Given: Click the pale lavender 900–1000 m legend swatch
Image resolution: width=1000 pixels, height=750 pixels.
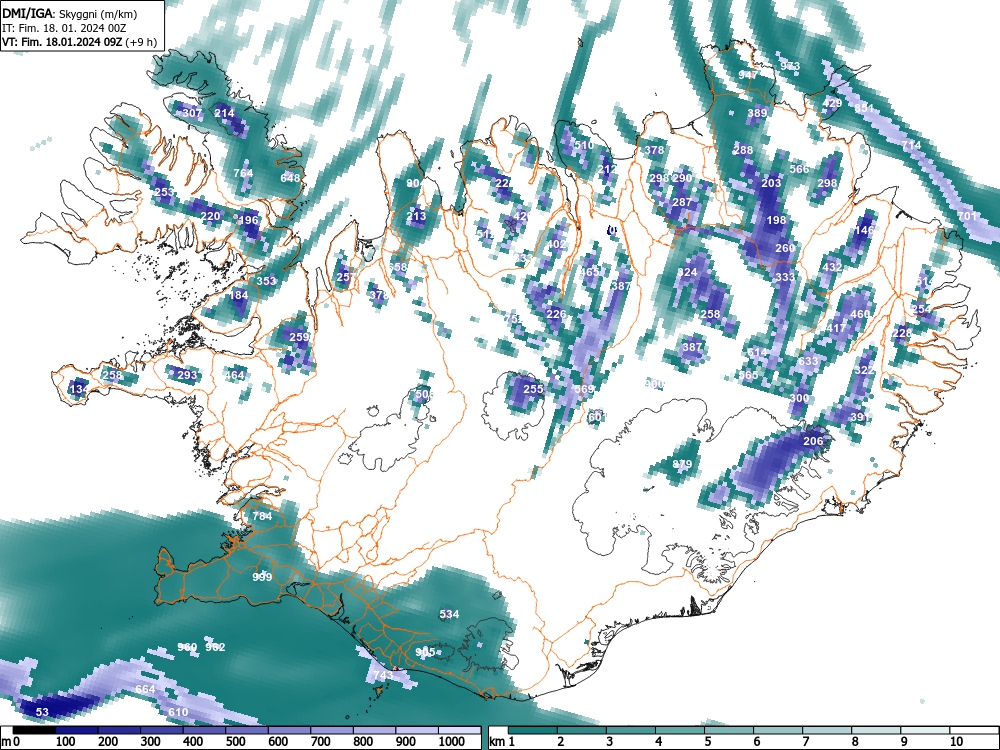Looking at the screenshot, I should [x=416, y=730].
